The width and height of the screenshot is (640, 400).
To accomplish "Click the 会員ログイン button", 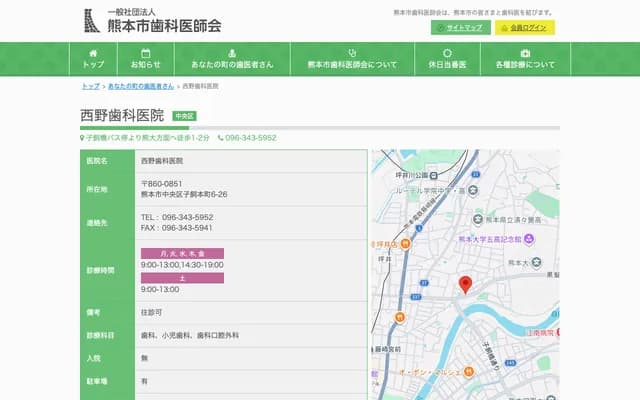I will click(525, 27).
